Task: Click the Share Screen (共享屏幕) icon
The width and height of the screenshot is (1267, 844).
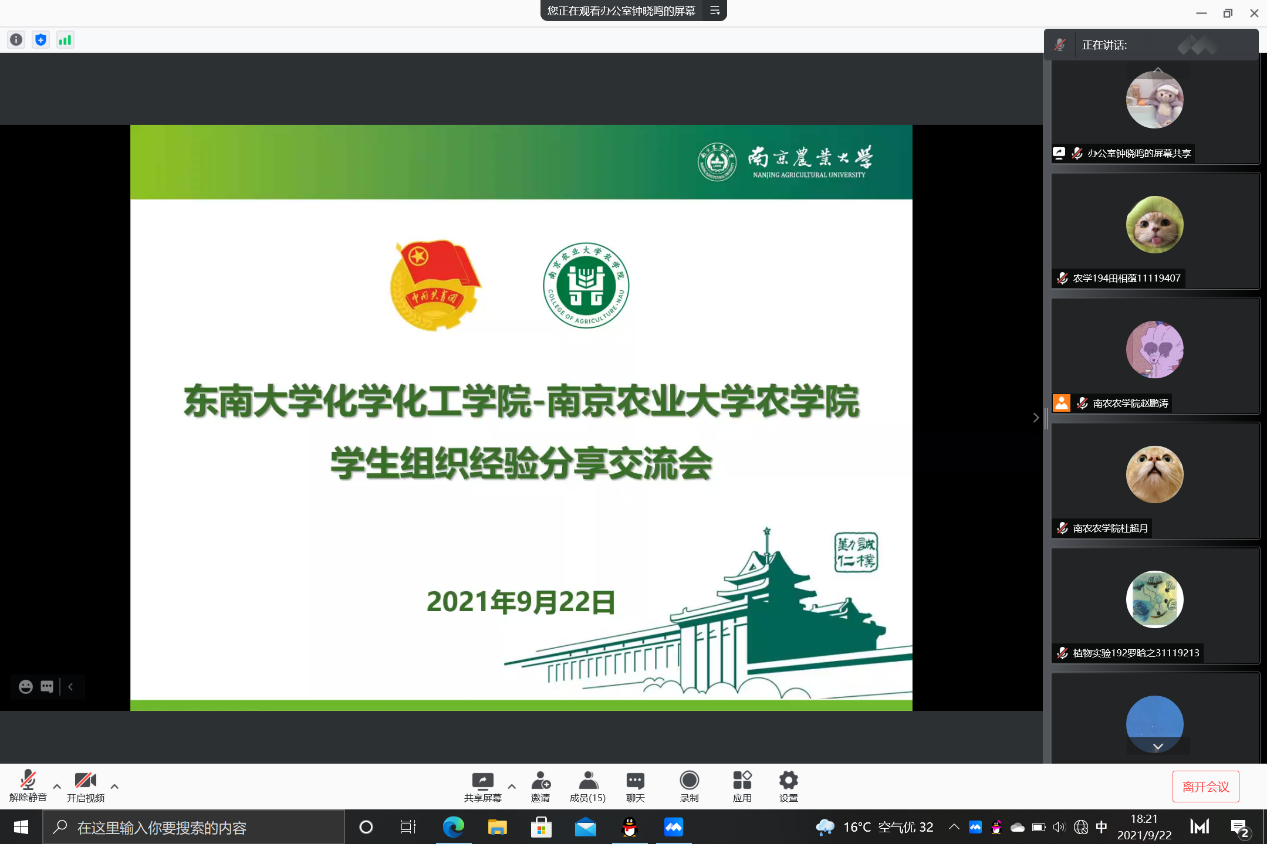Action: pyautogui.click(x=483, y=781)
